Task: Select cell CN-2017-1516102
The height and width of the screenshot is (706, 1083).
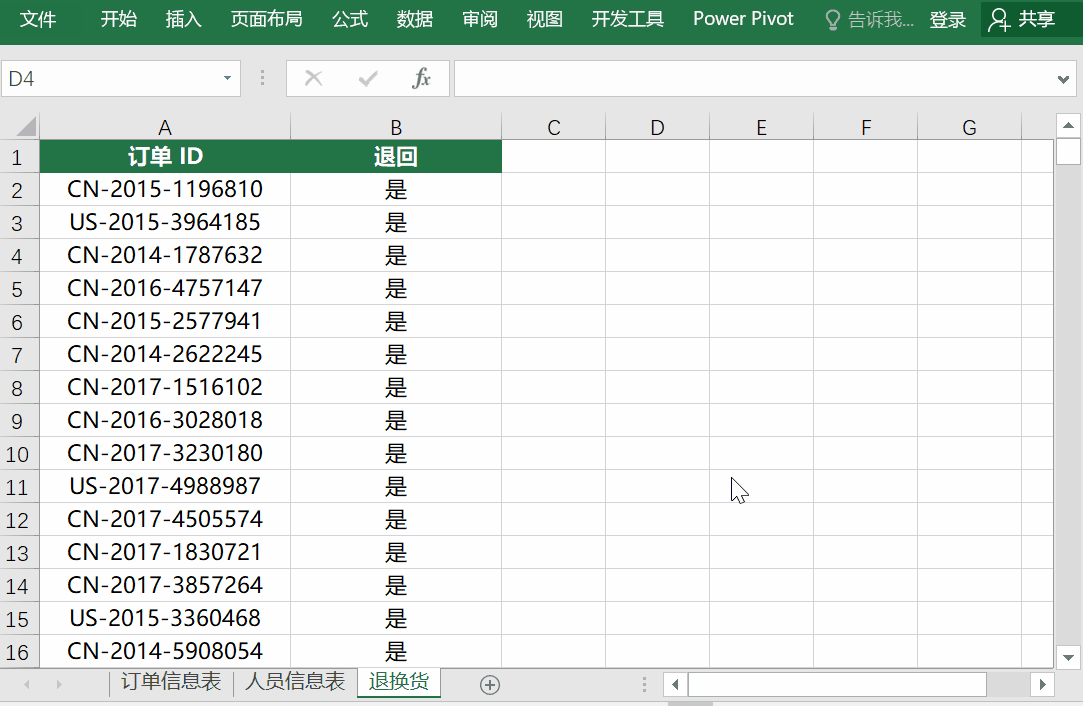Action: click(x=165, y=388)
